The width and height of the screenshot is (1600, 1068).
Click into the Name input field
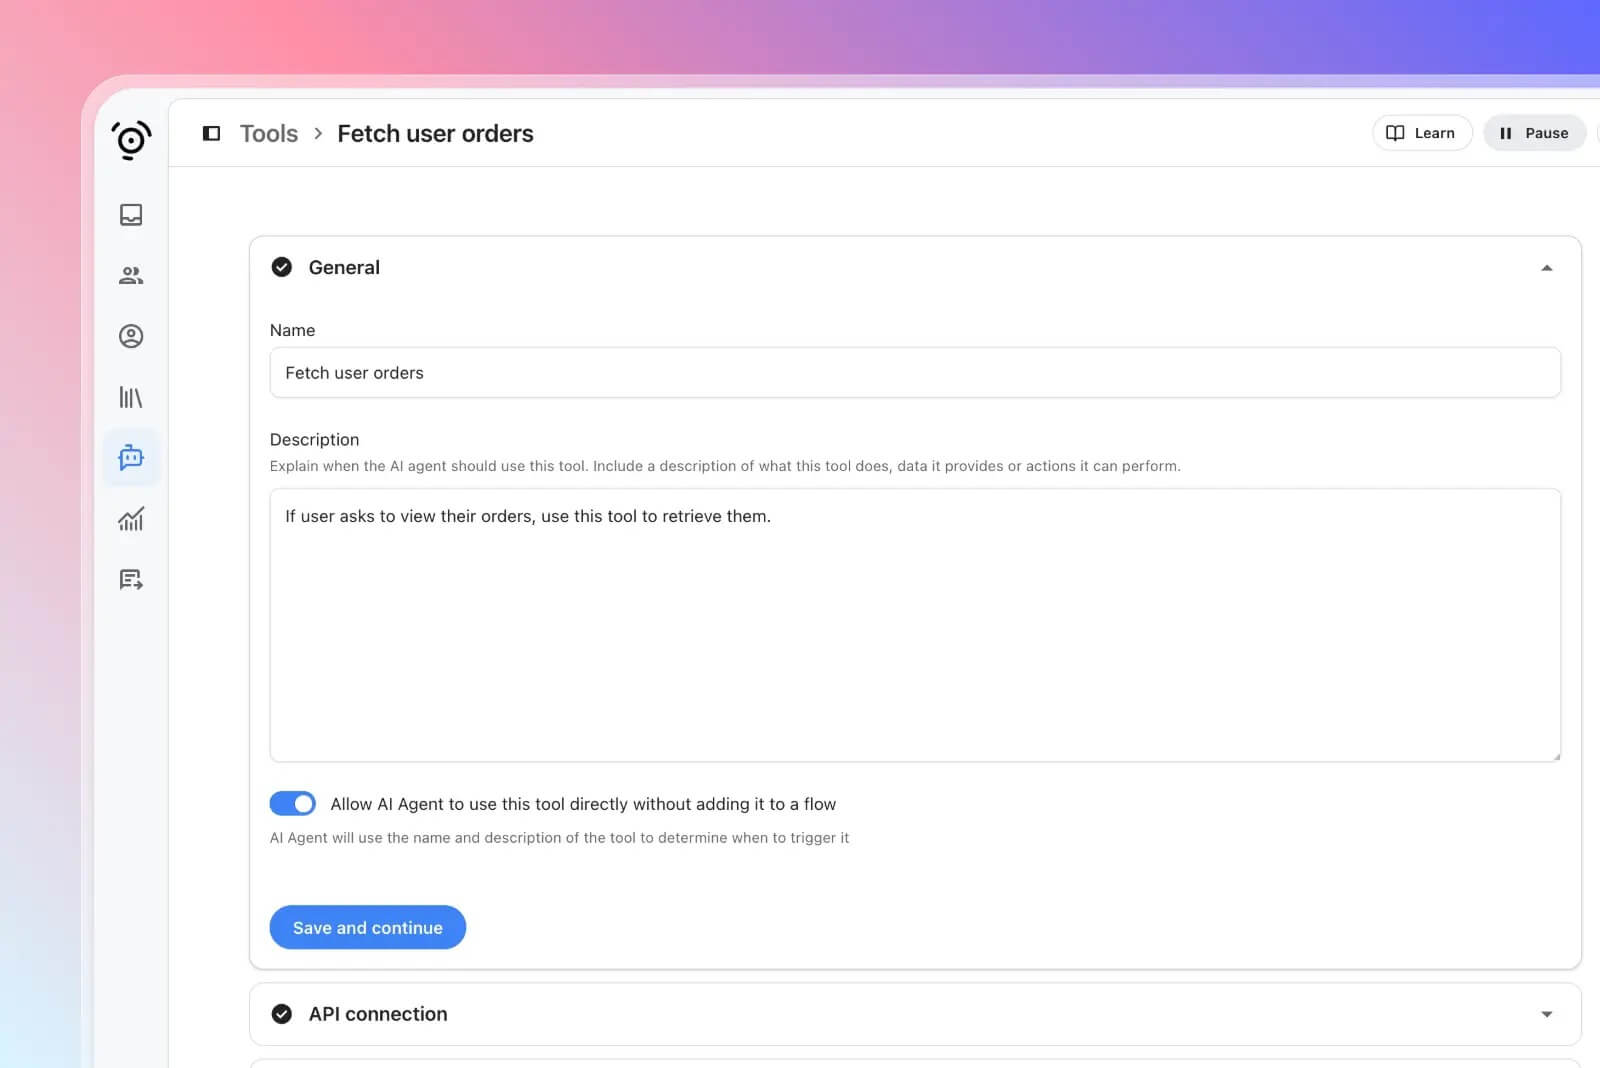click(x=914, y=373)
